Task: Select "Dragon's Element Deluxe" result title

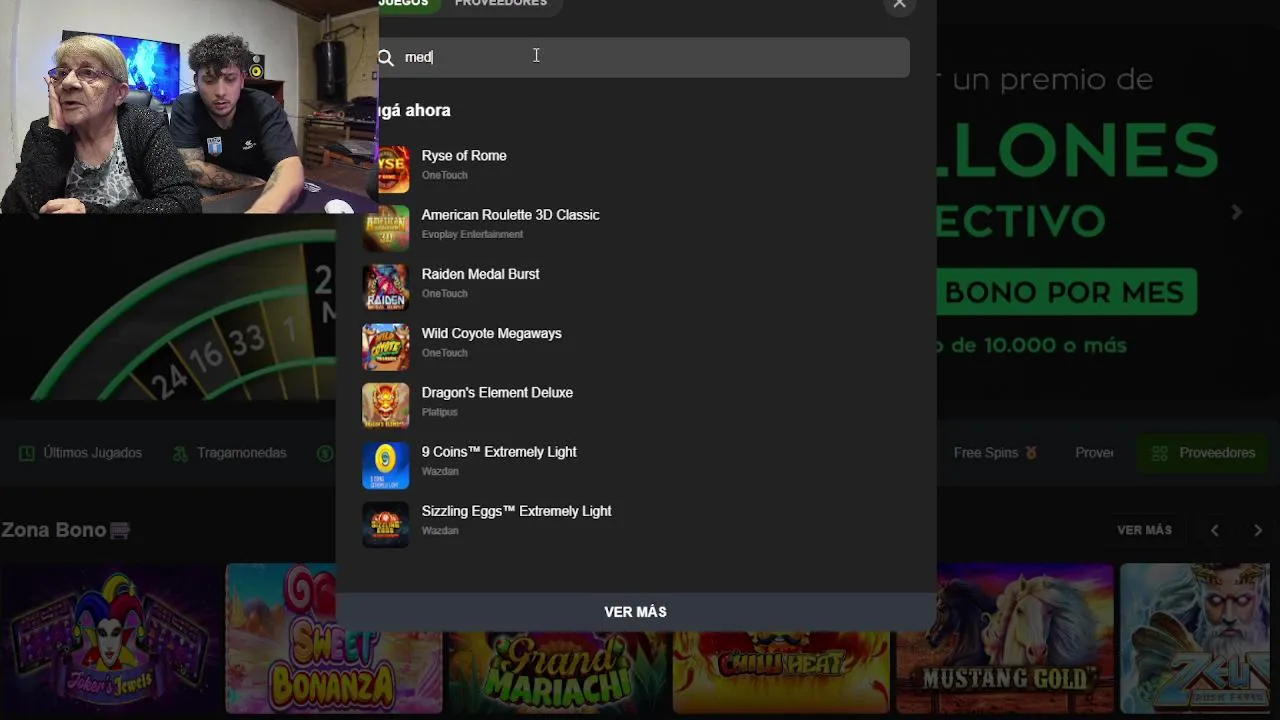Action: 497,393
